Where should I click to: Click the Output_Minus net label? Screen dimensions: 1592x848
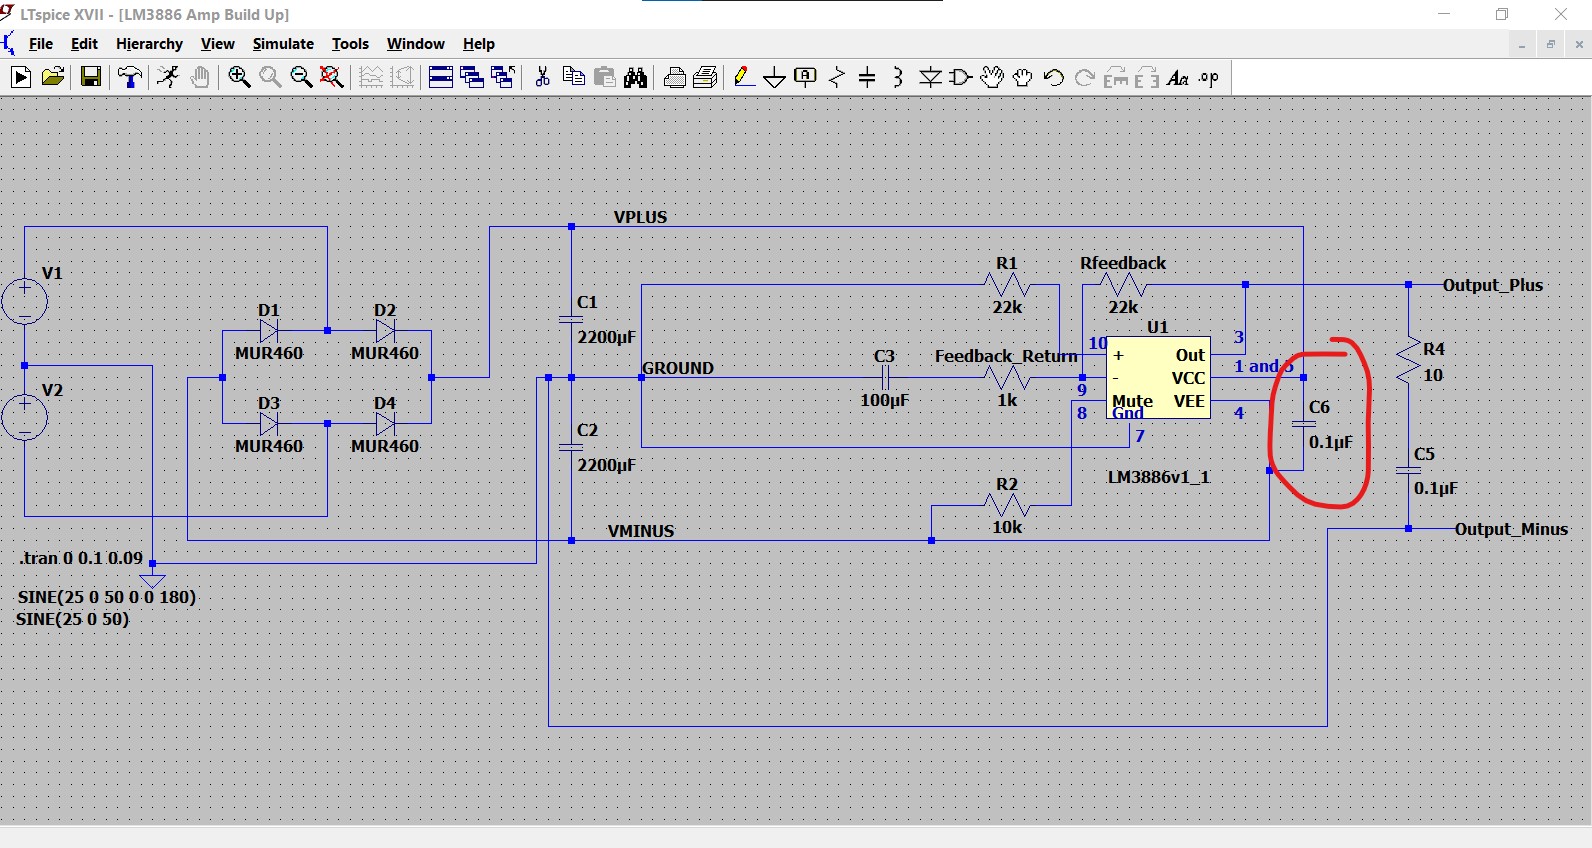click(1511, 529)
